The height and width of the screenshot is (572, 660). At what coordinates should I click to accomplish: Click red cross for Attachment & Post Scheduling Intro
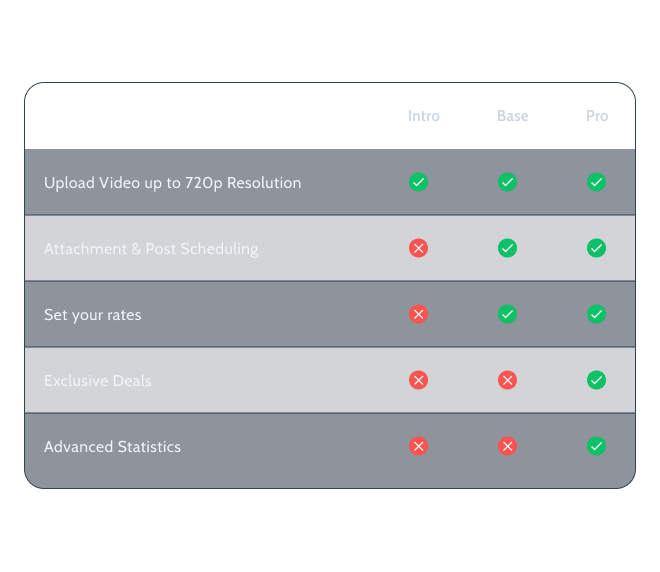point(418,248)
